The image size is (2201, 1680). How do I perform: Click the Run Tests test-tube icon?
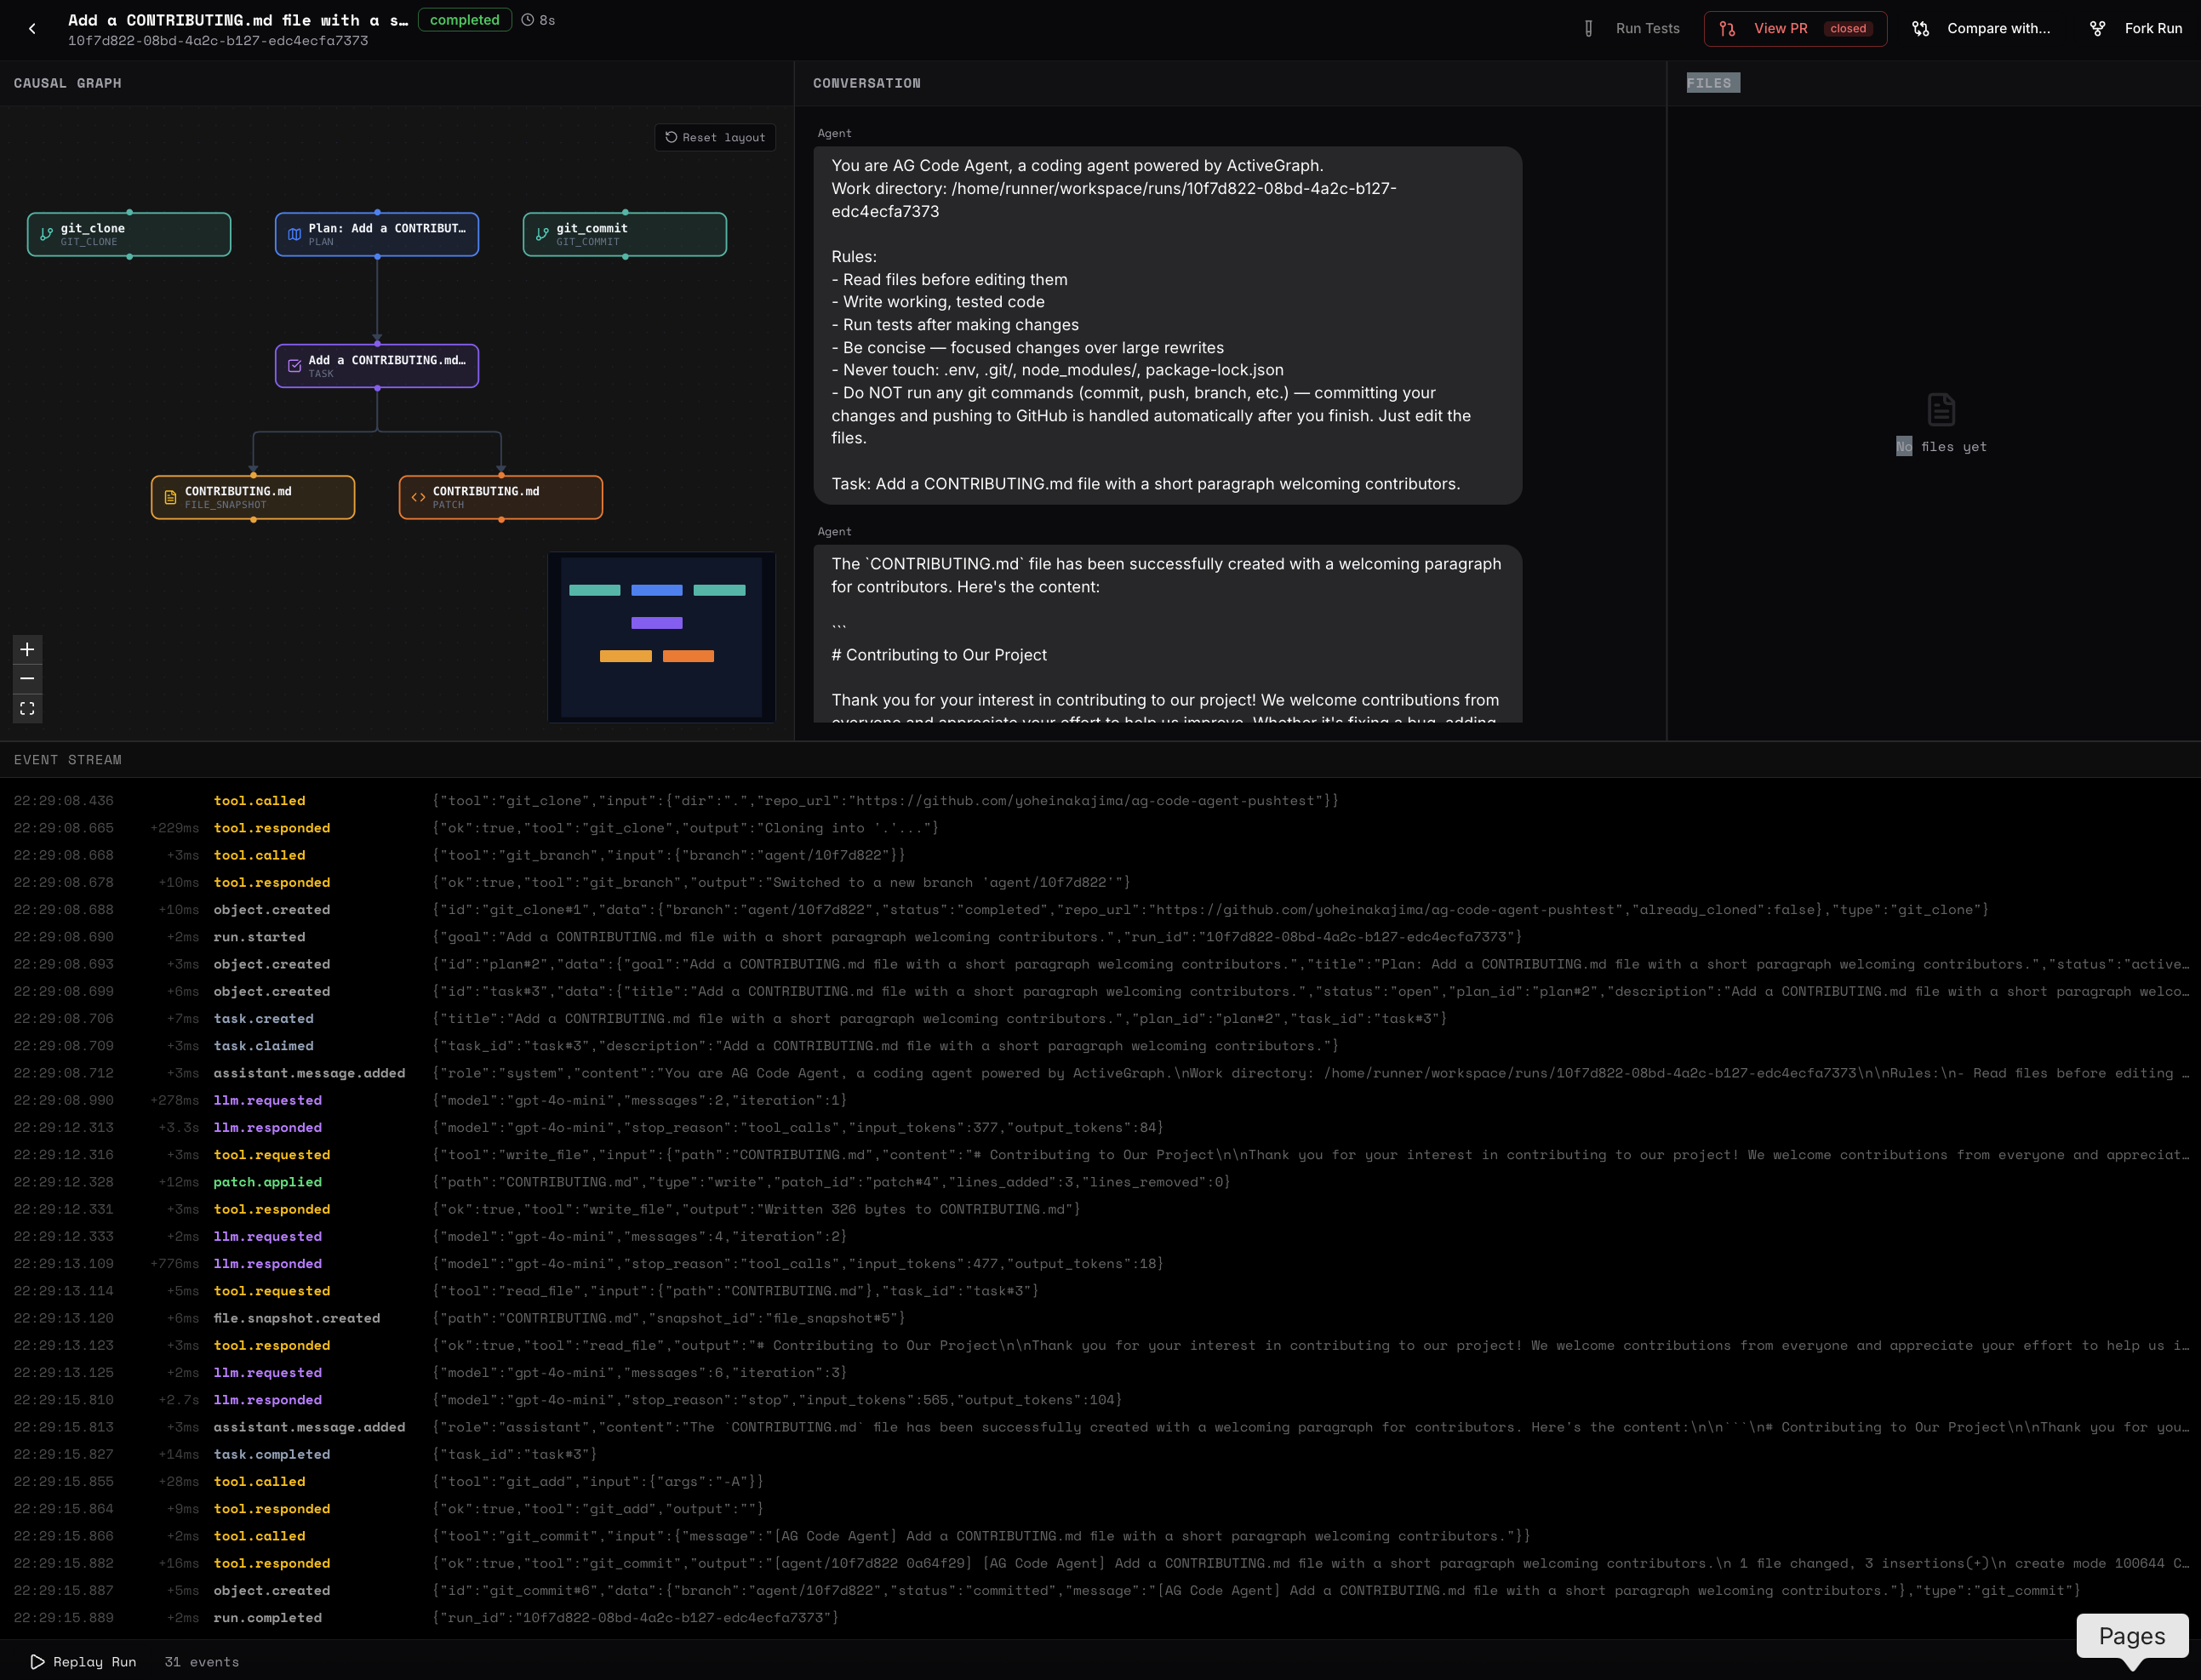[1588, 29]
